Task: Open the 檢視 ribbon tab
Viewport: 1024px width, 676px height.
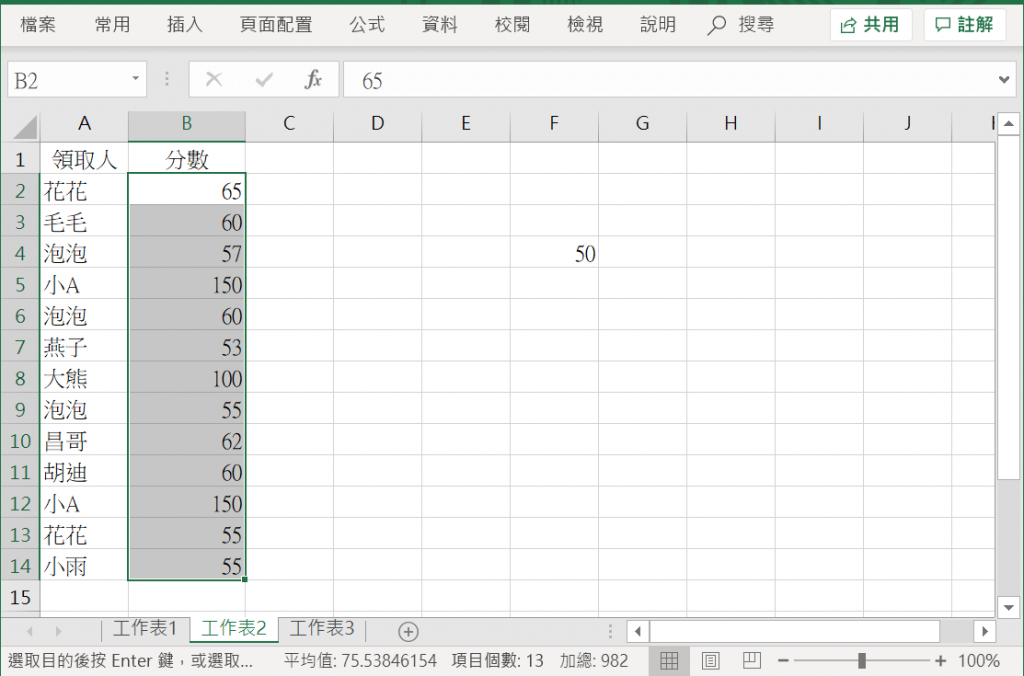Action: point(585,25)
